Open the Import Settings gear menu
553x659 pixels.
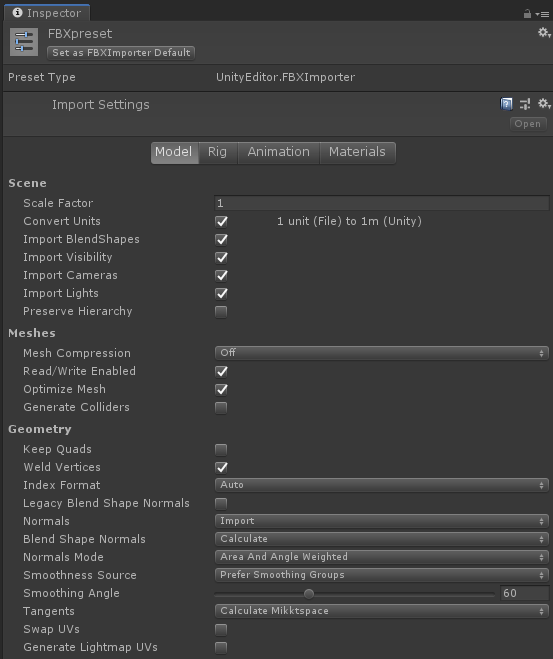[544, 103]
